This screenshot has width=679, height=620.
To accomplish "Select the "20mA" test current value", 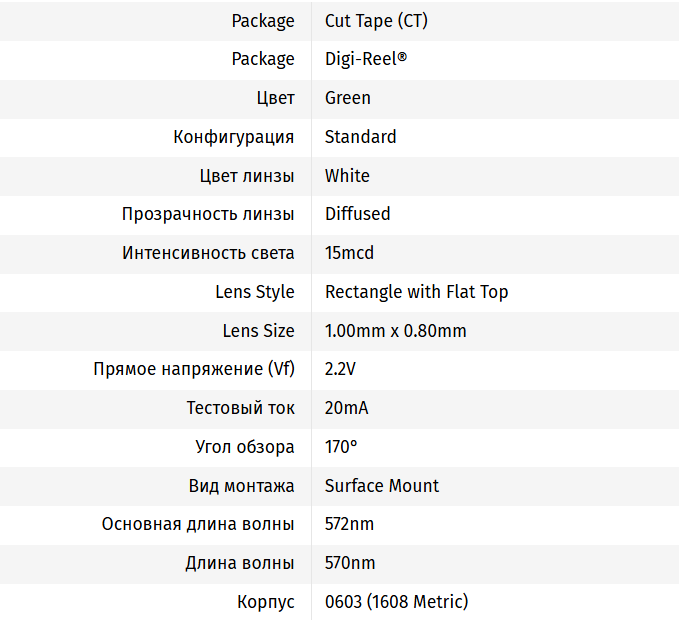I will [347, 408].
